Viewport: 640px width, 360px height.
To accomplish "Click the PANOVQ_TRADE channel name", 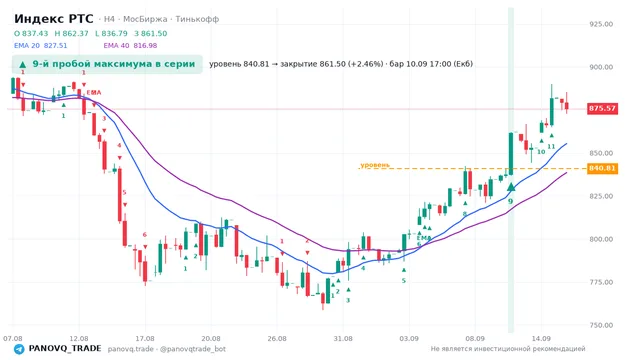I will (x=65, y=349).
